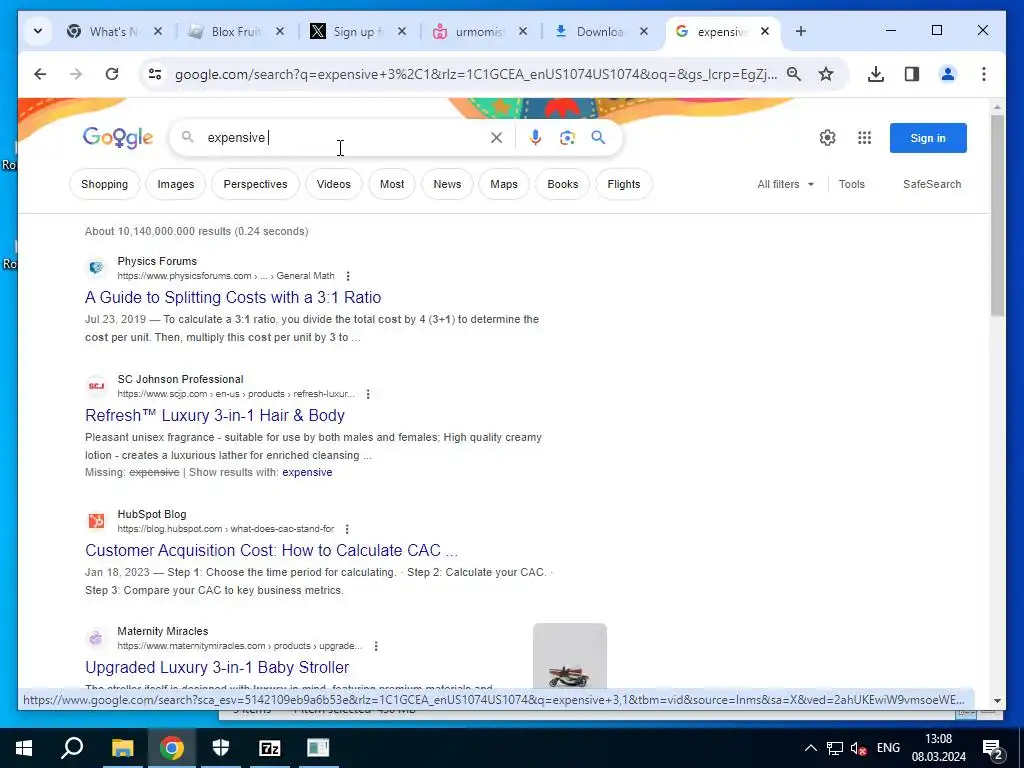
Task: Select the Most filter chip
Action: pos(392,184)
